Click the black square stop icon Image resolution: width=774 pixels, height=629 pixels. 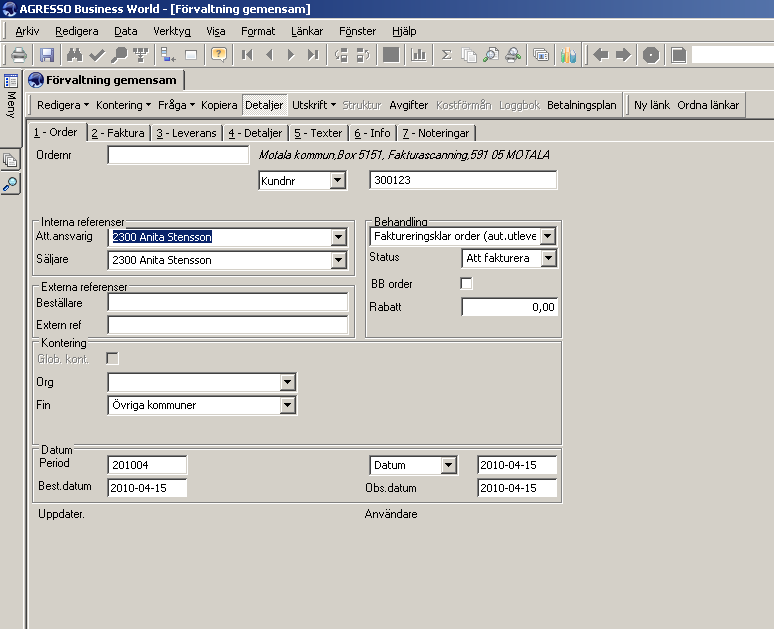point(391,54)
